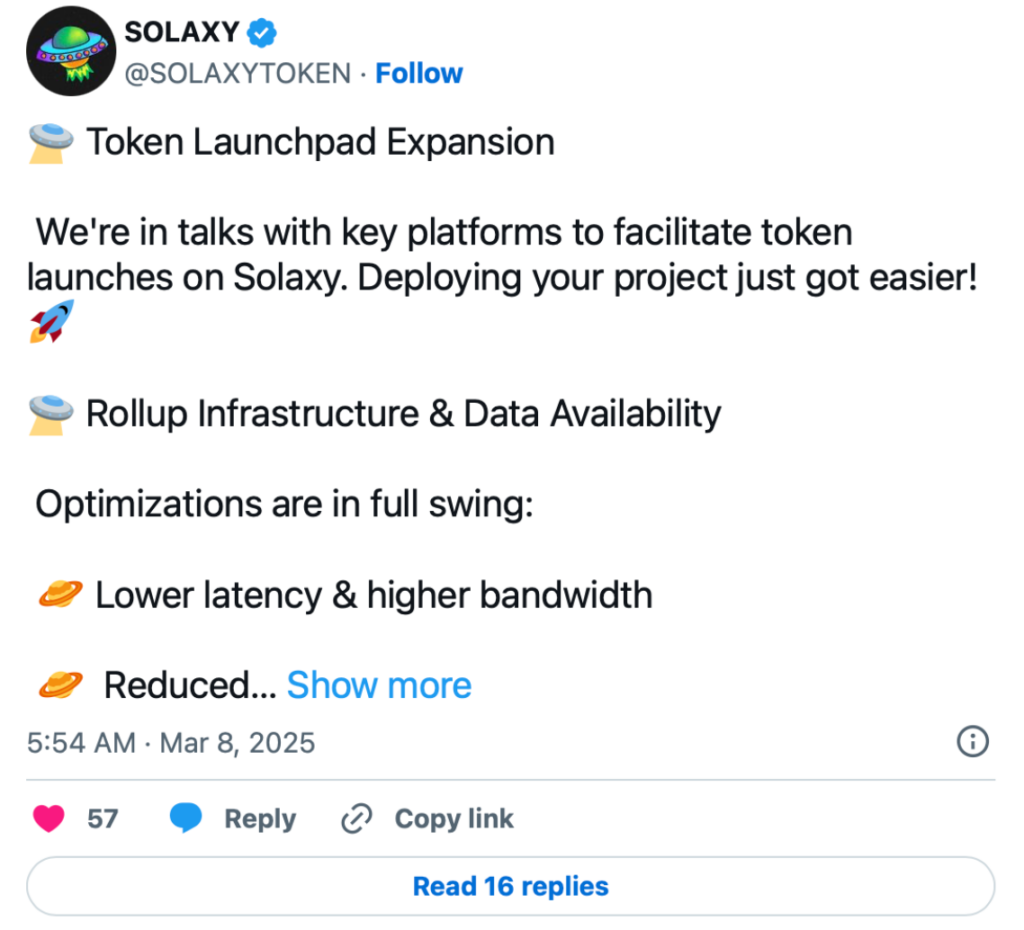Screen dimensions: 1024x930
Task: Open Read 16 replies
Action: coord(511,886)
